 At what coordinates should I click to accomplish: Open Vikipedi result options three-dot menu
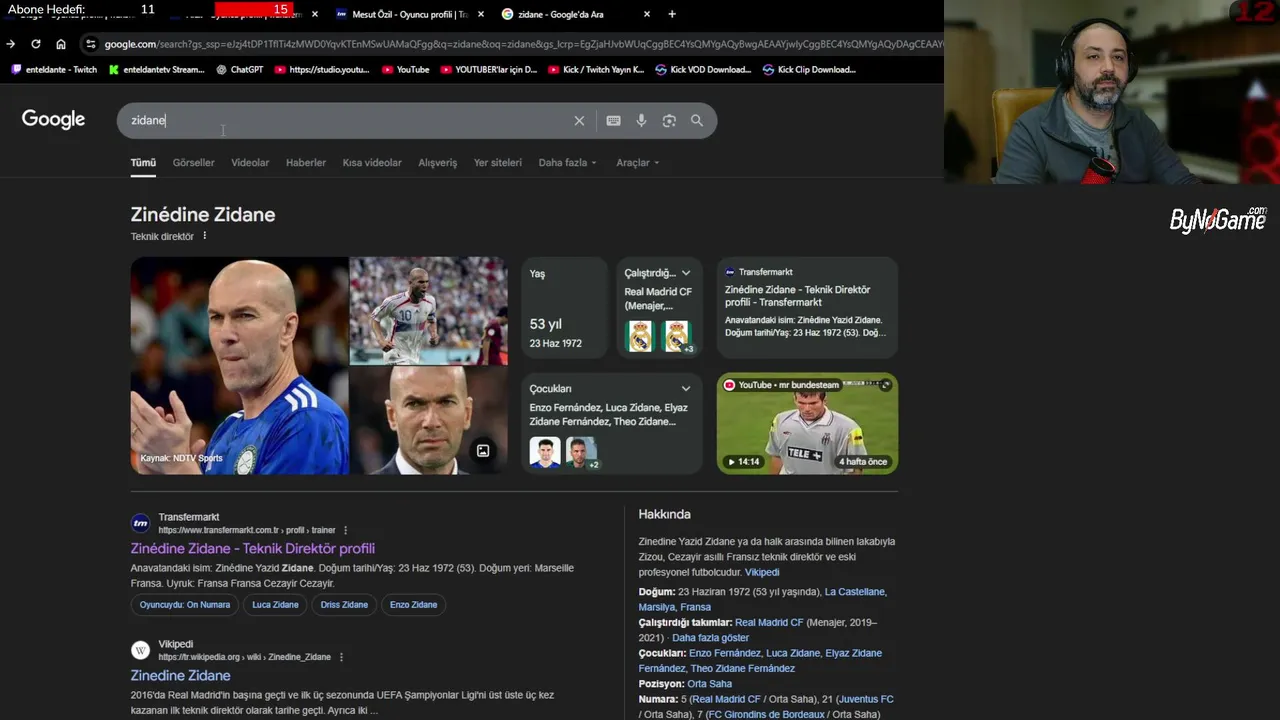[341, 657]
